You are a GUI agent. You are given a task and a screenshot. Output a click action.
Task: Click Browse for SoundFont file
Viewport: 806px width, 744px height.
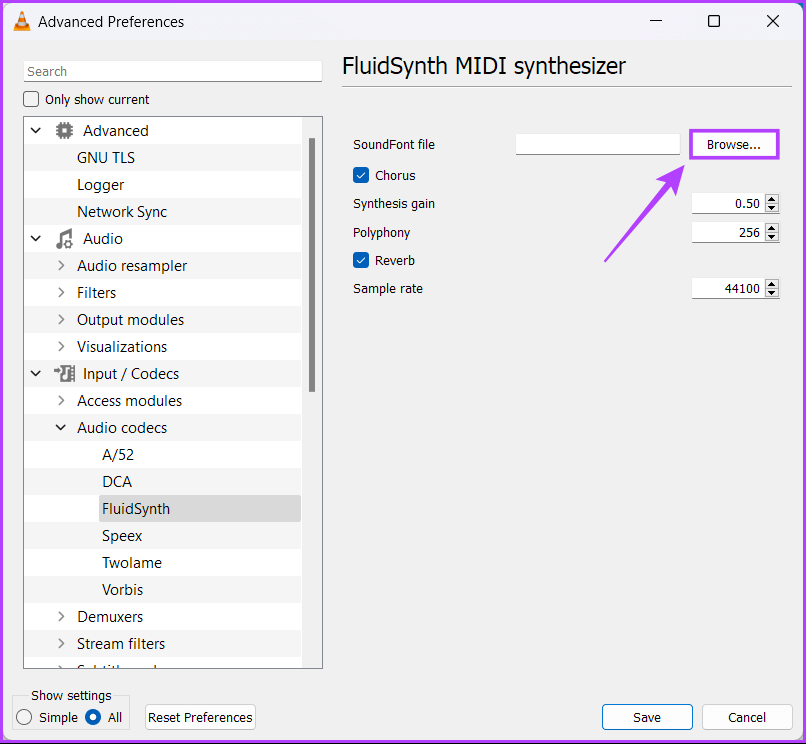734,144
